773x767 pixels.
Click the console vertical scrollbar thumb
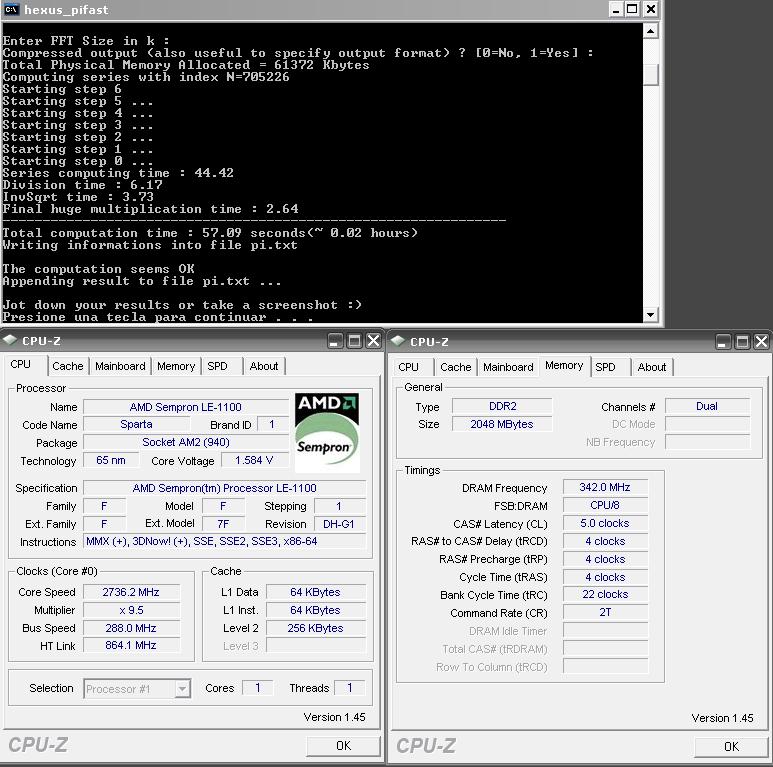[651, 75]
